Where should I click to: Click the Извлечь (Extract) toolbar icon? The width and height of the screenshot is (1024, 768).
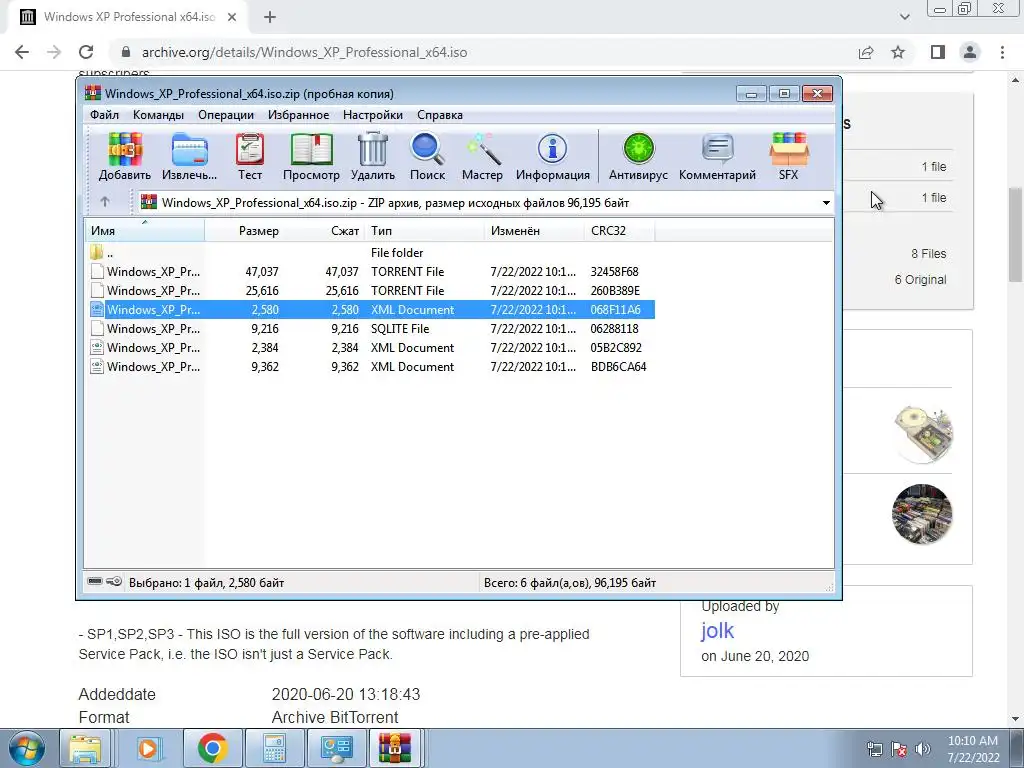click(189, 157)
